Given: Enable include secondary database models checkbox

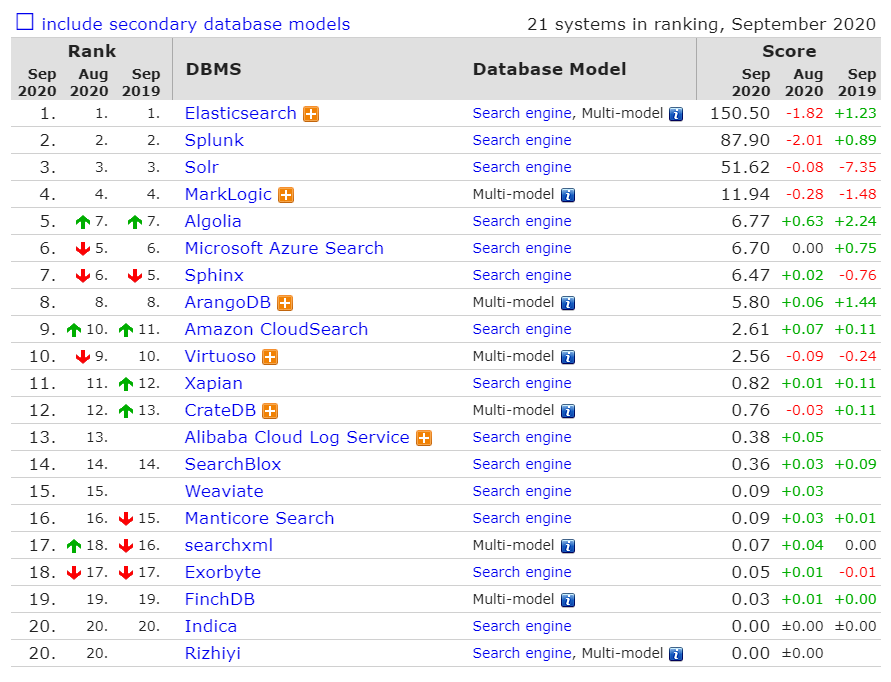Looking at the screenshot, I should coord(25,22).
